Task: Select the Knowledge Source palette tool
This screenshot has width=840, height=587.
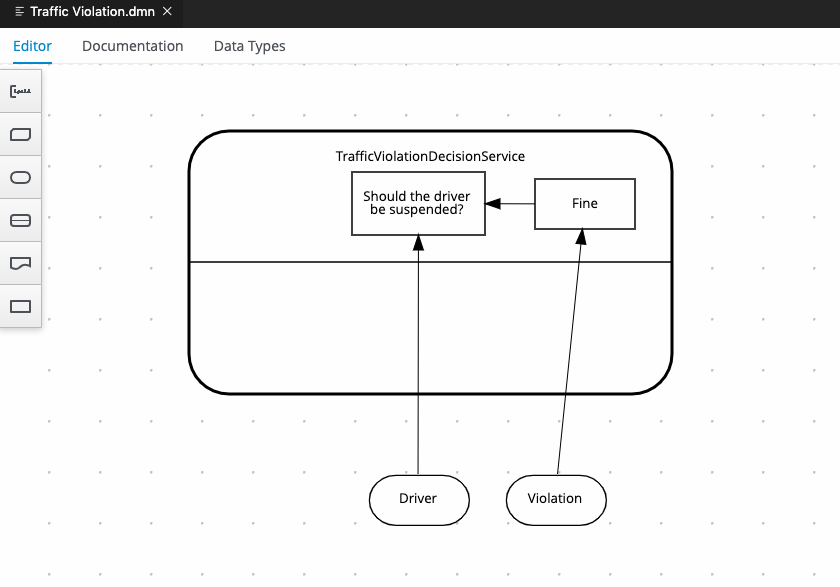Action: [20, 263]
